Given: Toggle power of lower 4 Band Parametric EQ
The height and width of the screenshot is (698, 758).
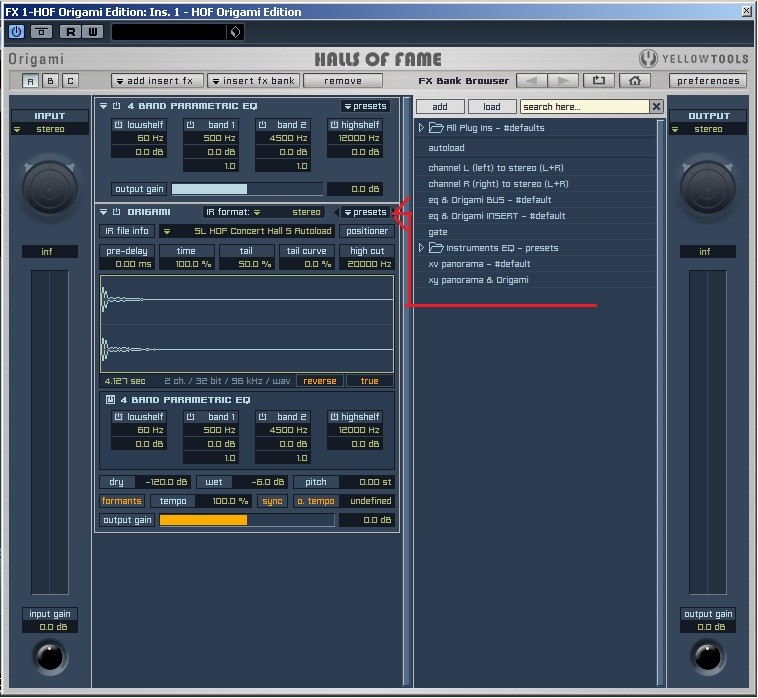Looking at the screenshot, I should click(x=110, y=400).
